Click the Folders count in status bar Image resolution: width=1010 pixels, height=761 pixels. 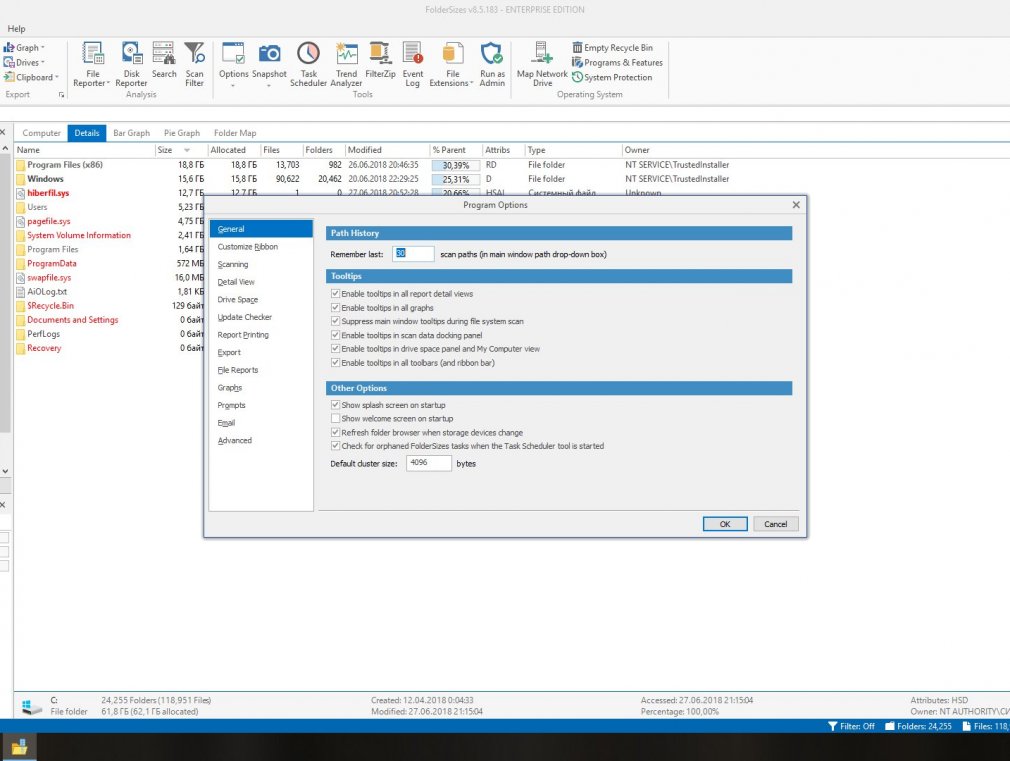[919, 726]
